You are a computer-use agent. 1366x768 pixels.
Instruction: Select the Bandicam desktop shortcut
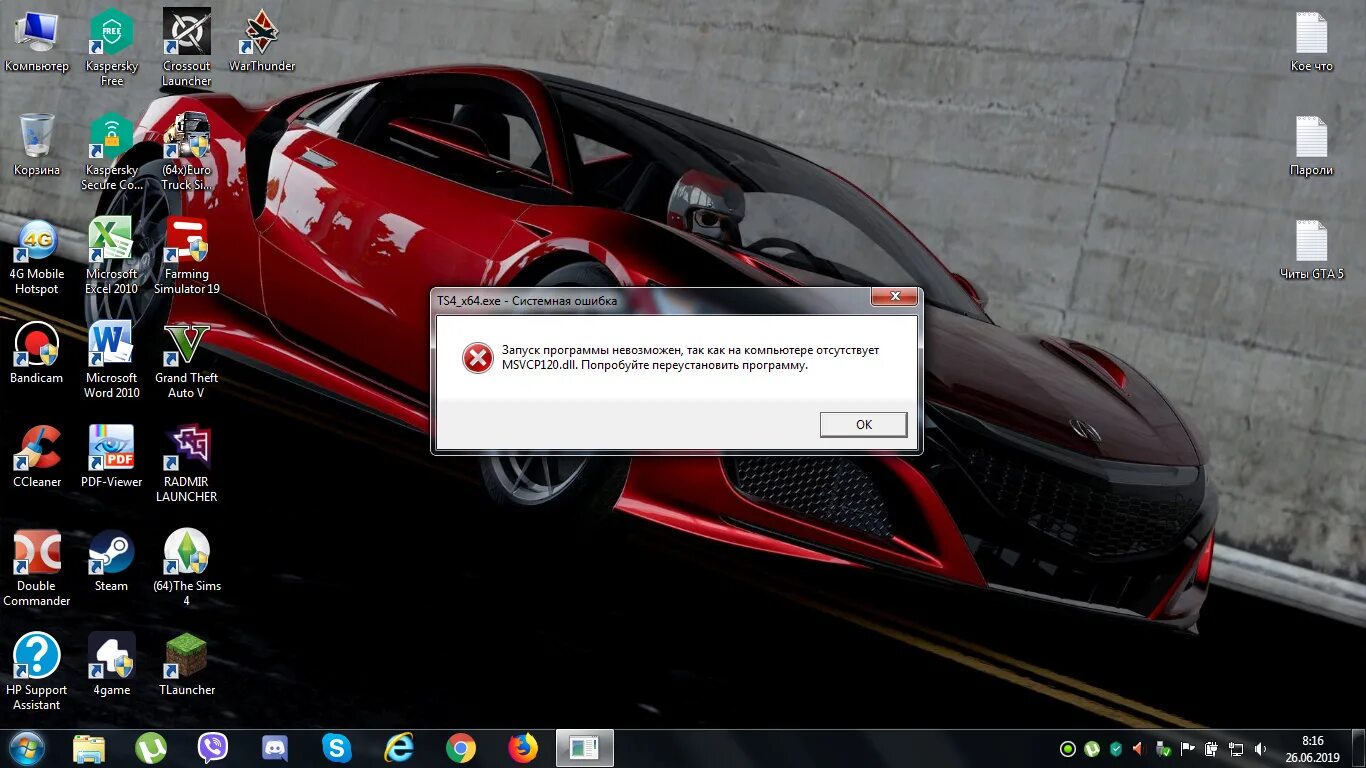click(37, 354)
